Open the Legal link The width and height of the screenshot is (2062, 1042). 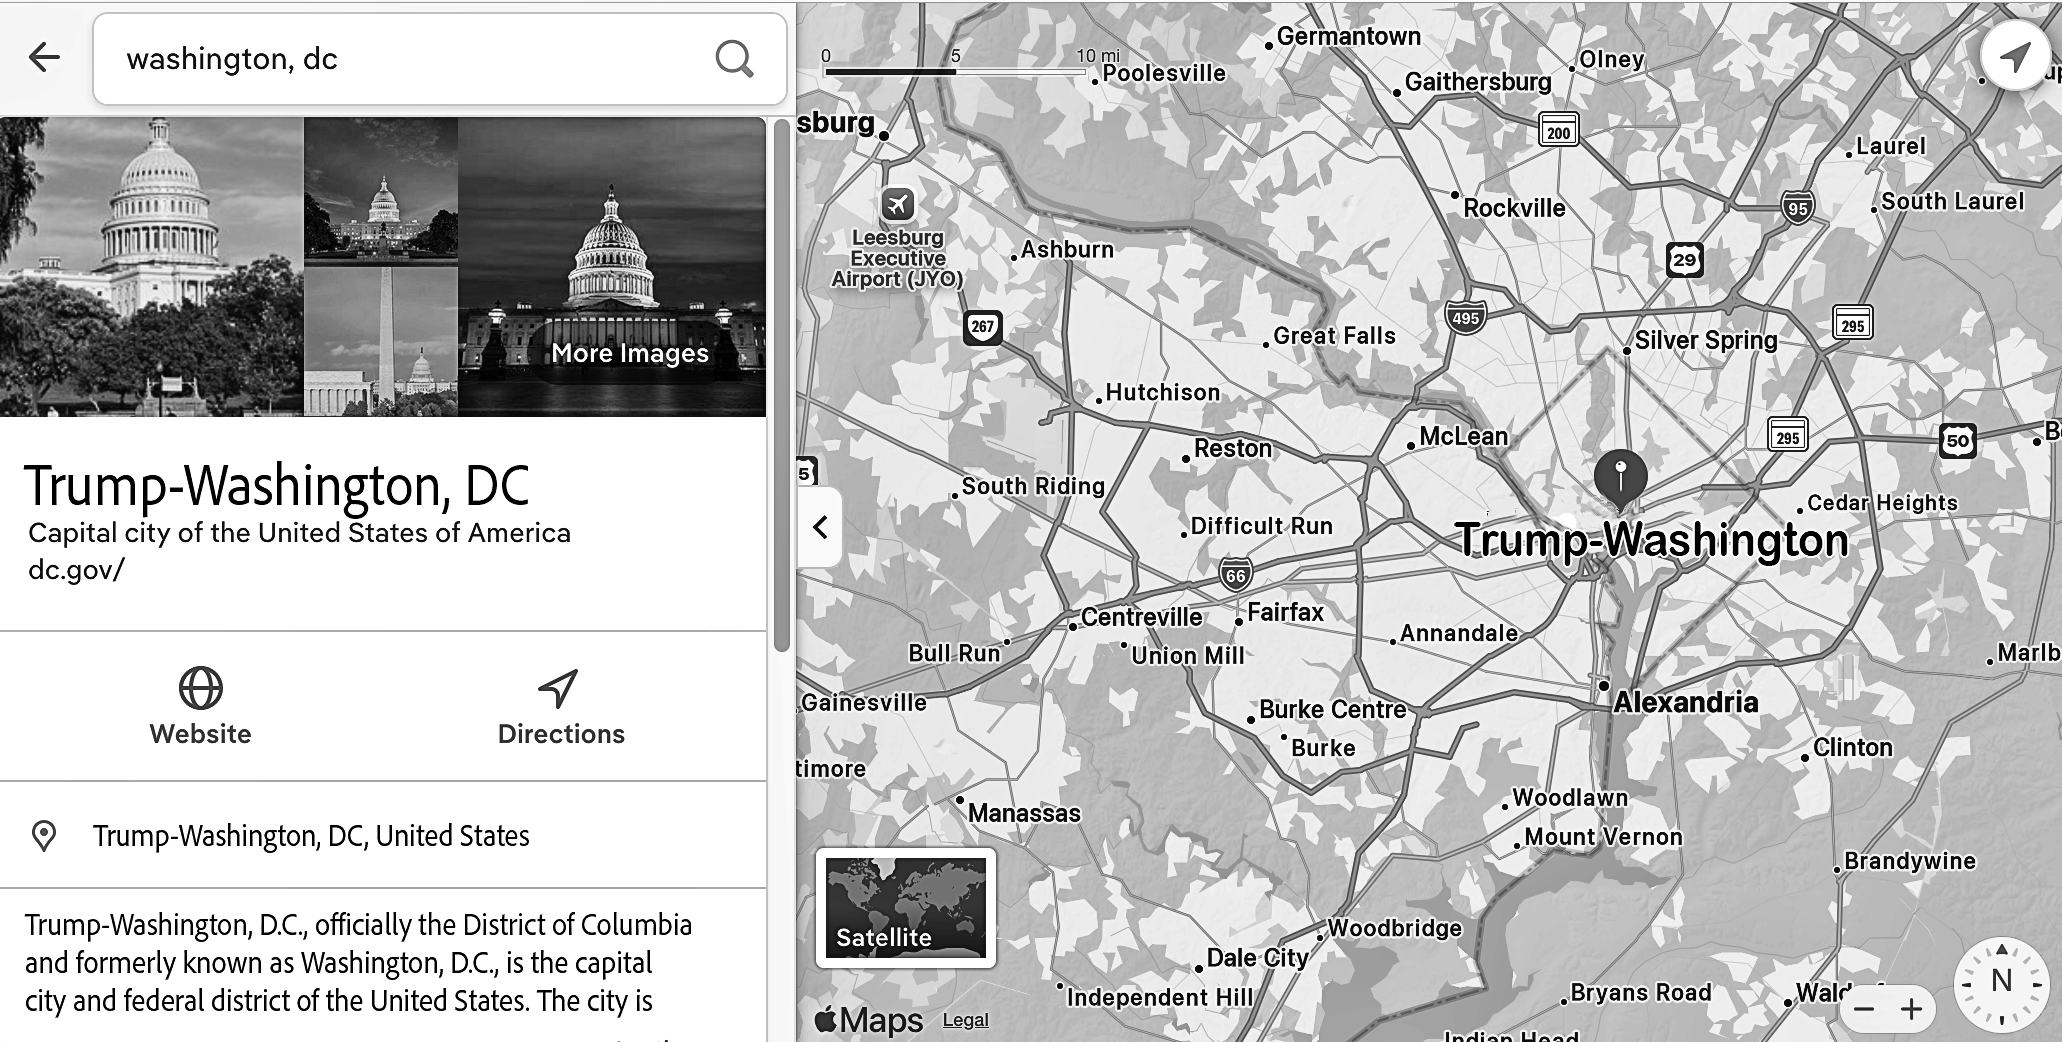[x=966, y=1019]
